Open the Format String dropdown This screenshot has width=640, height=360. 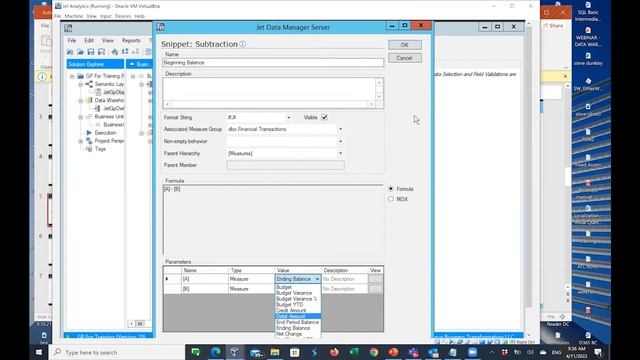(289, 118)
